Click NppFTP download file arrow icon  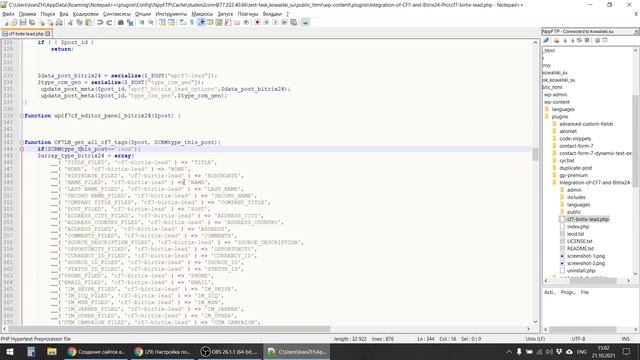[x=565, y=40]
